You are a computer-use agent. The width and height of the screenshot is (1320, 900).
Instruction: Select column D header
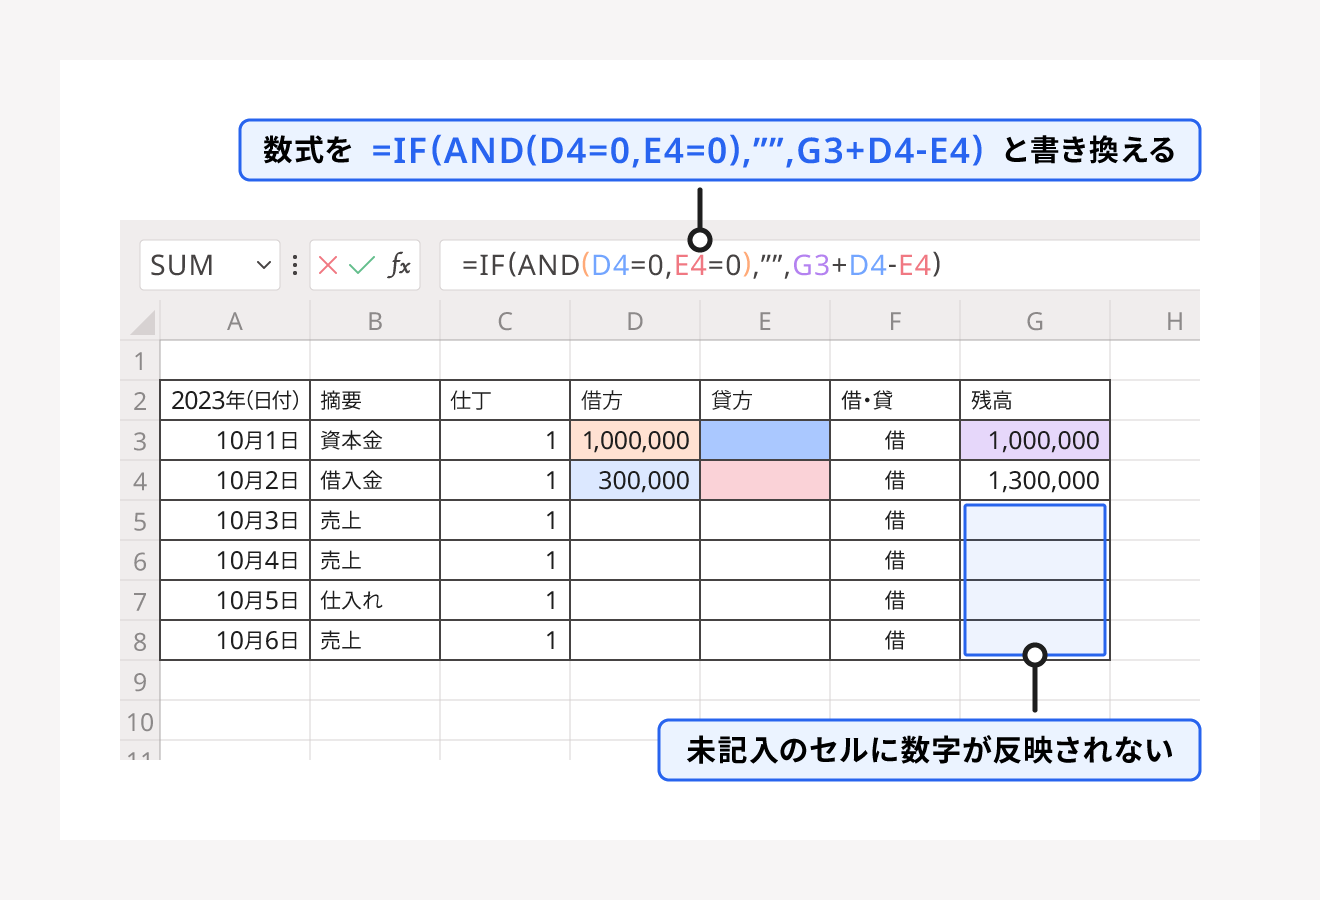pos(635,321)
